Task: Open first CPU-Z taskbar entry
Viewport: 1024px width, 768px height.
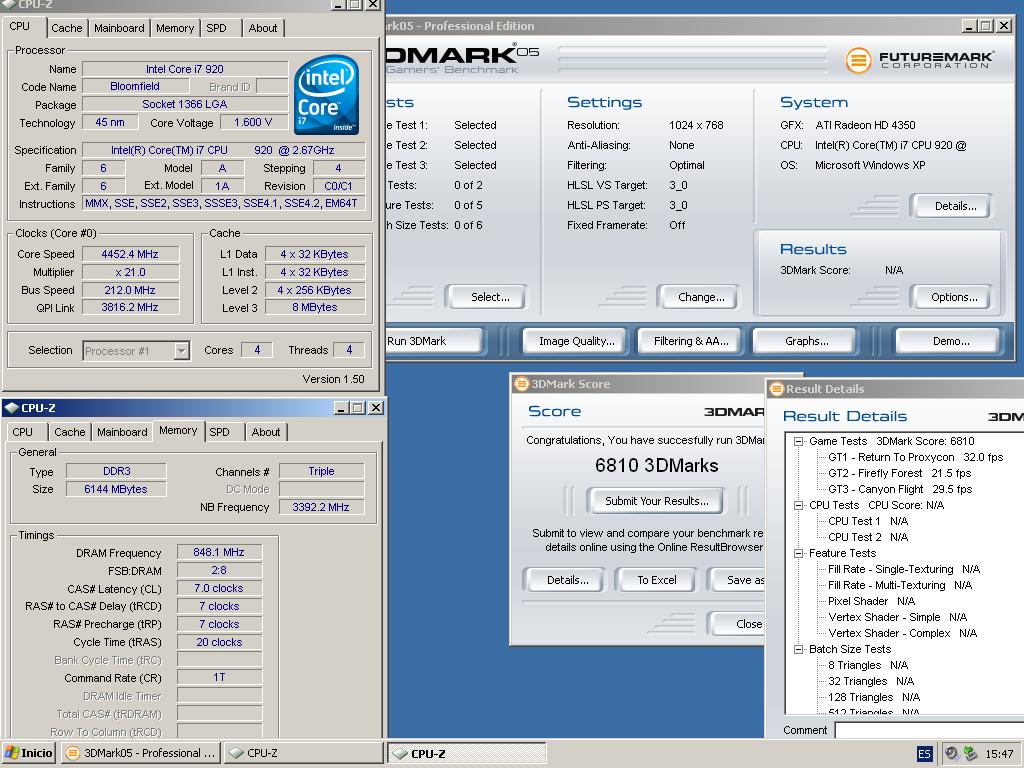Action: [x=303, y=753]
